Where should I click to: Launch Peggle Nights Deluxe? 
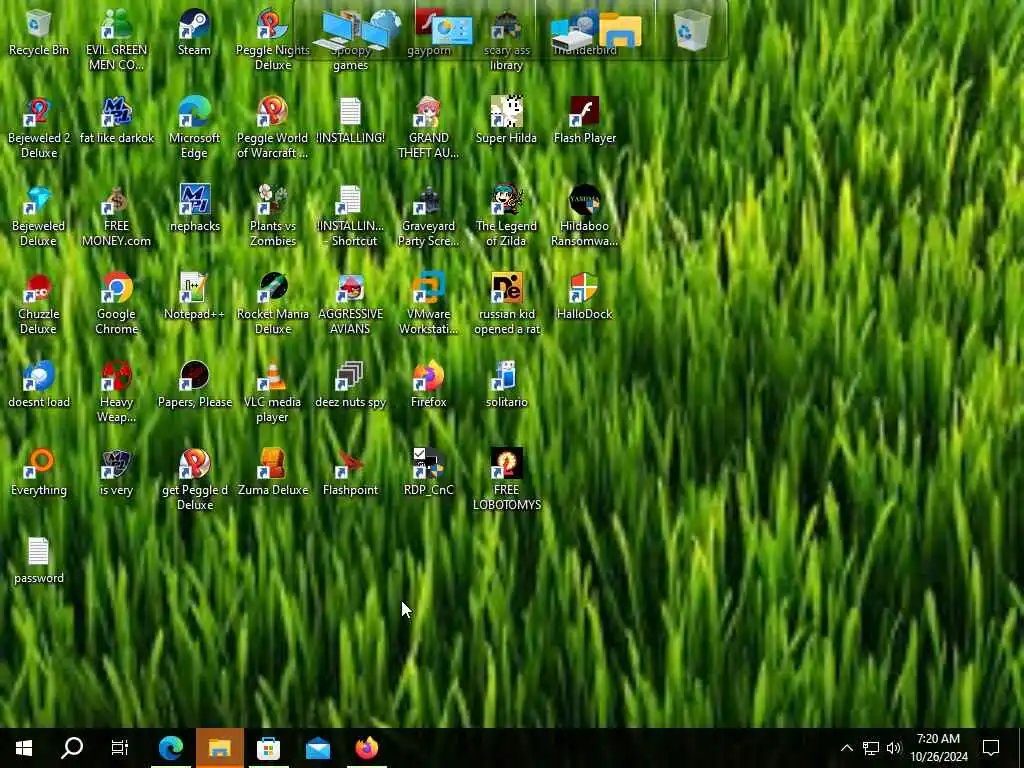[x=272, y=39]
